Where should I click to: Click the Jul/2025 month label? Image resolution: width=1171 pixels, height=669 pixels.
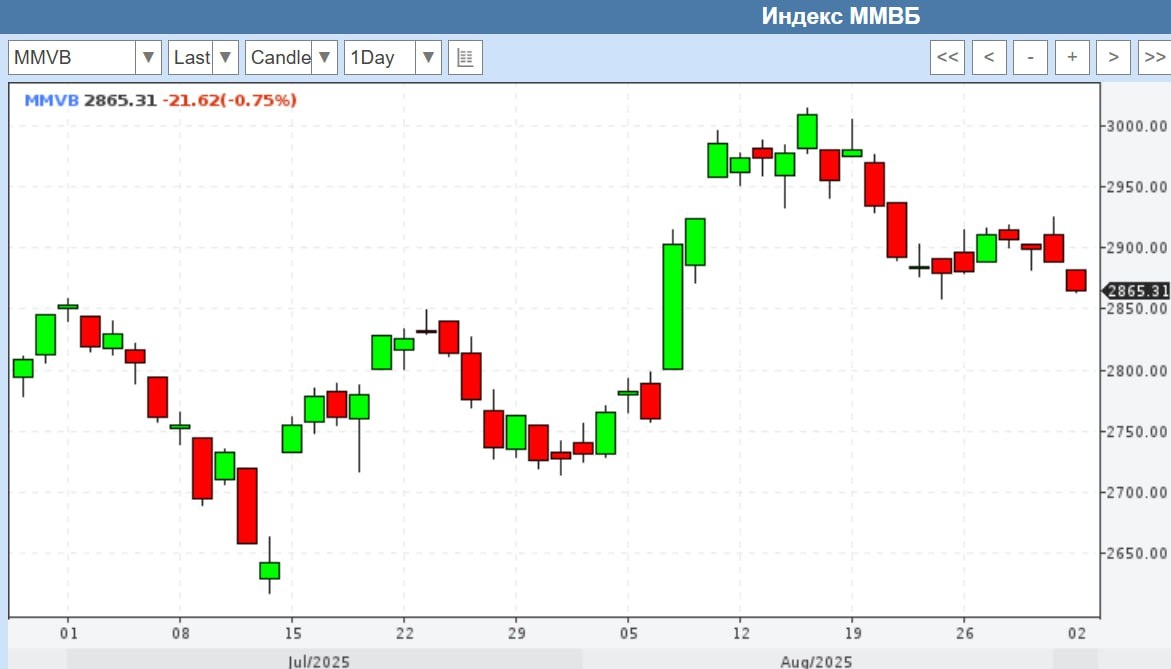(x=319, y=662)
